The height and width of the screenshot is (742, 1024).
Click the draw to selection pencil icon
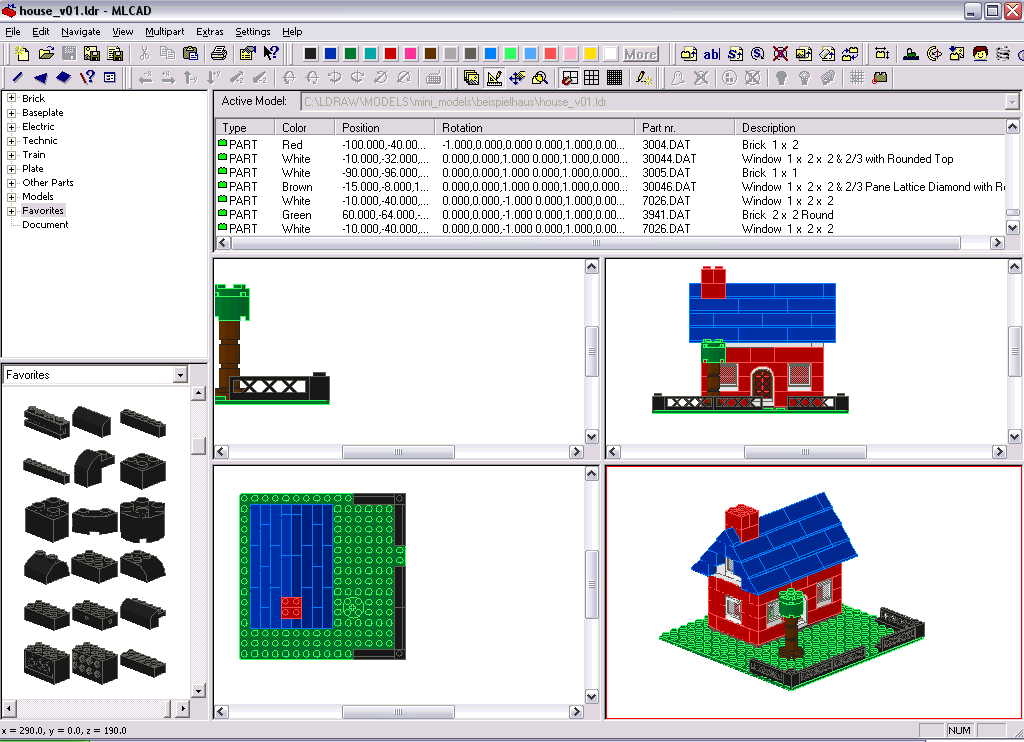point(644,78)
